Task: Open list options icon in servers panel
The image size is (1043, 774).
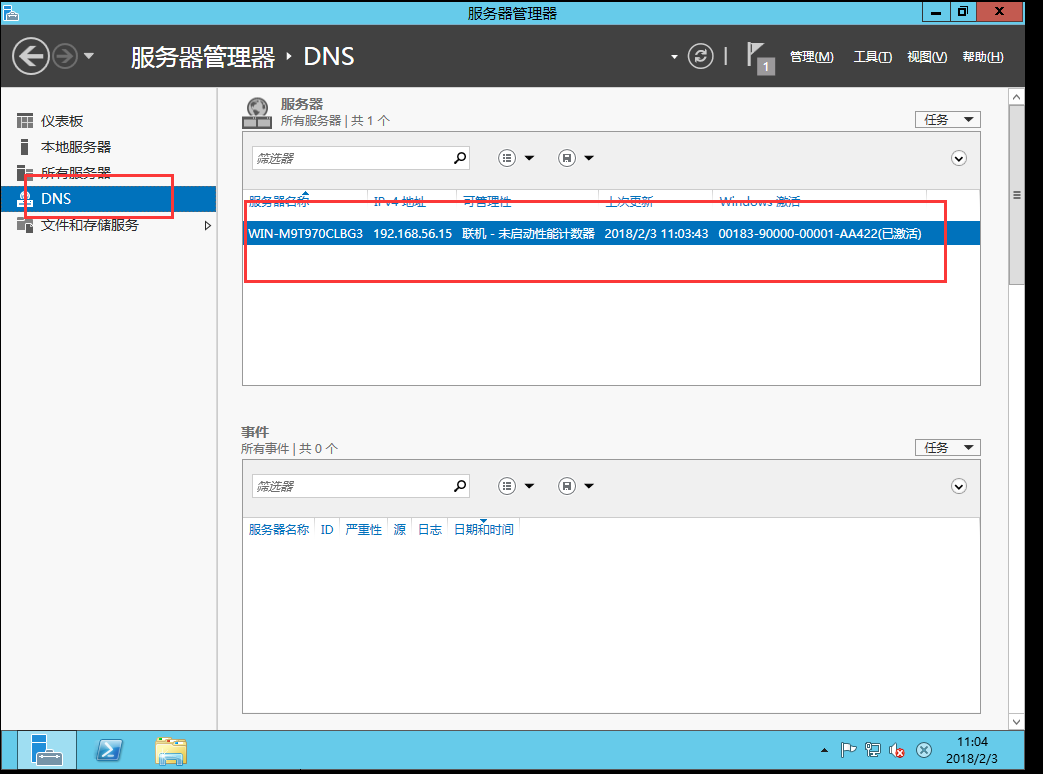Action: pos(507,158)
